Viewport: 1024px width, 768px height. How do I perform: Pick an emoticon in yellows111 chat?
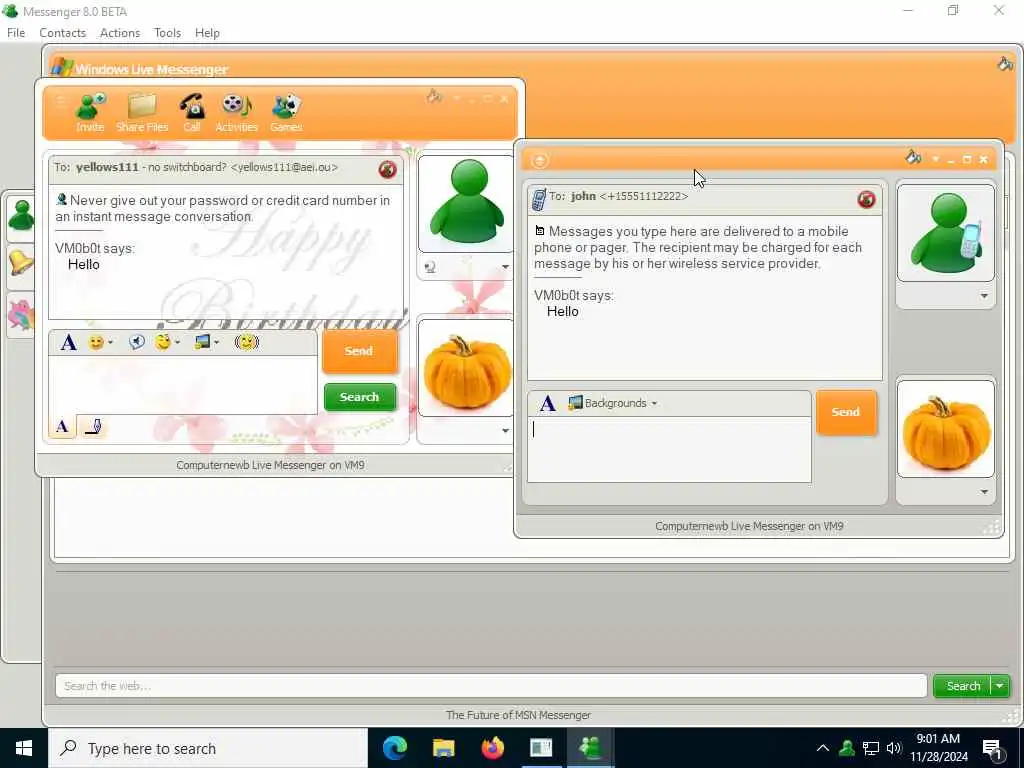pyautogui.click(x=96, y=342)
